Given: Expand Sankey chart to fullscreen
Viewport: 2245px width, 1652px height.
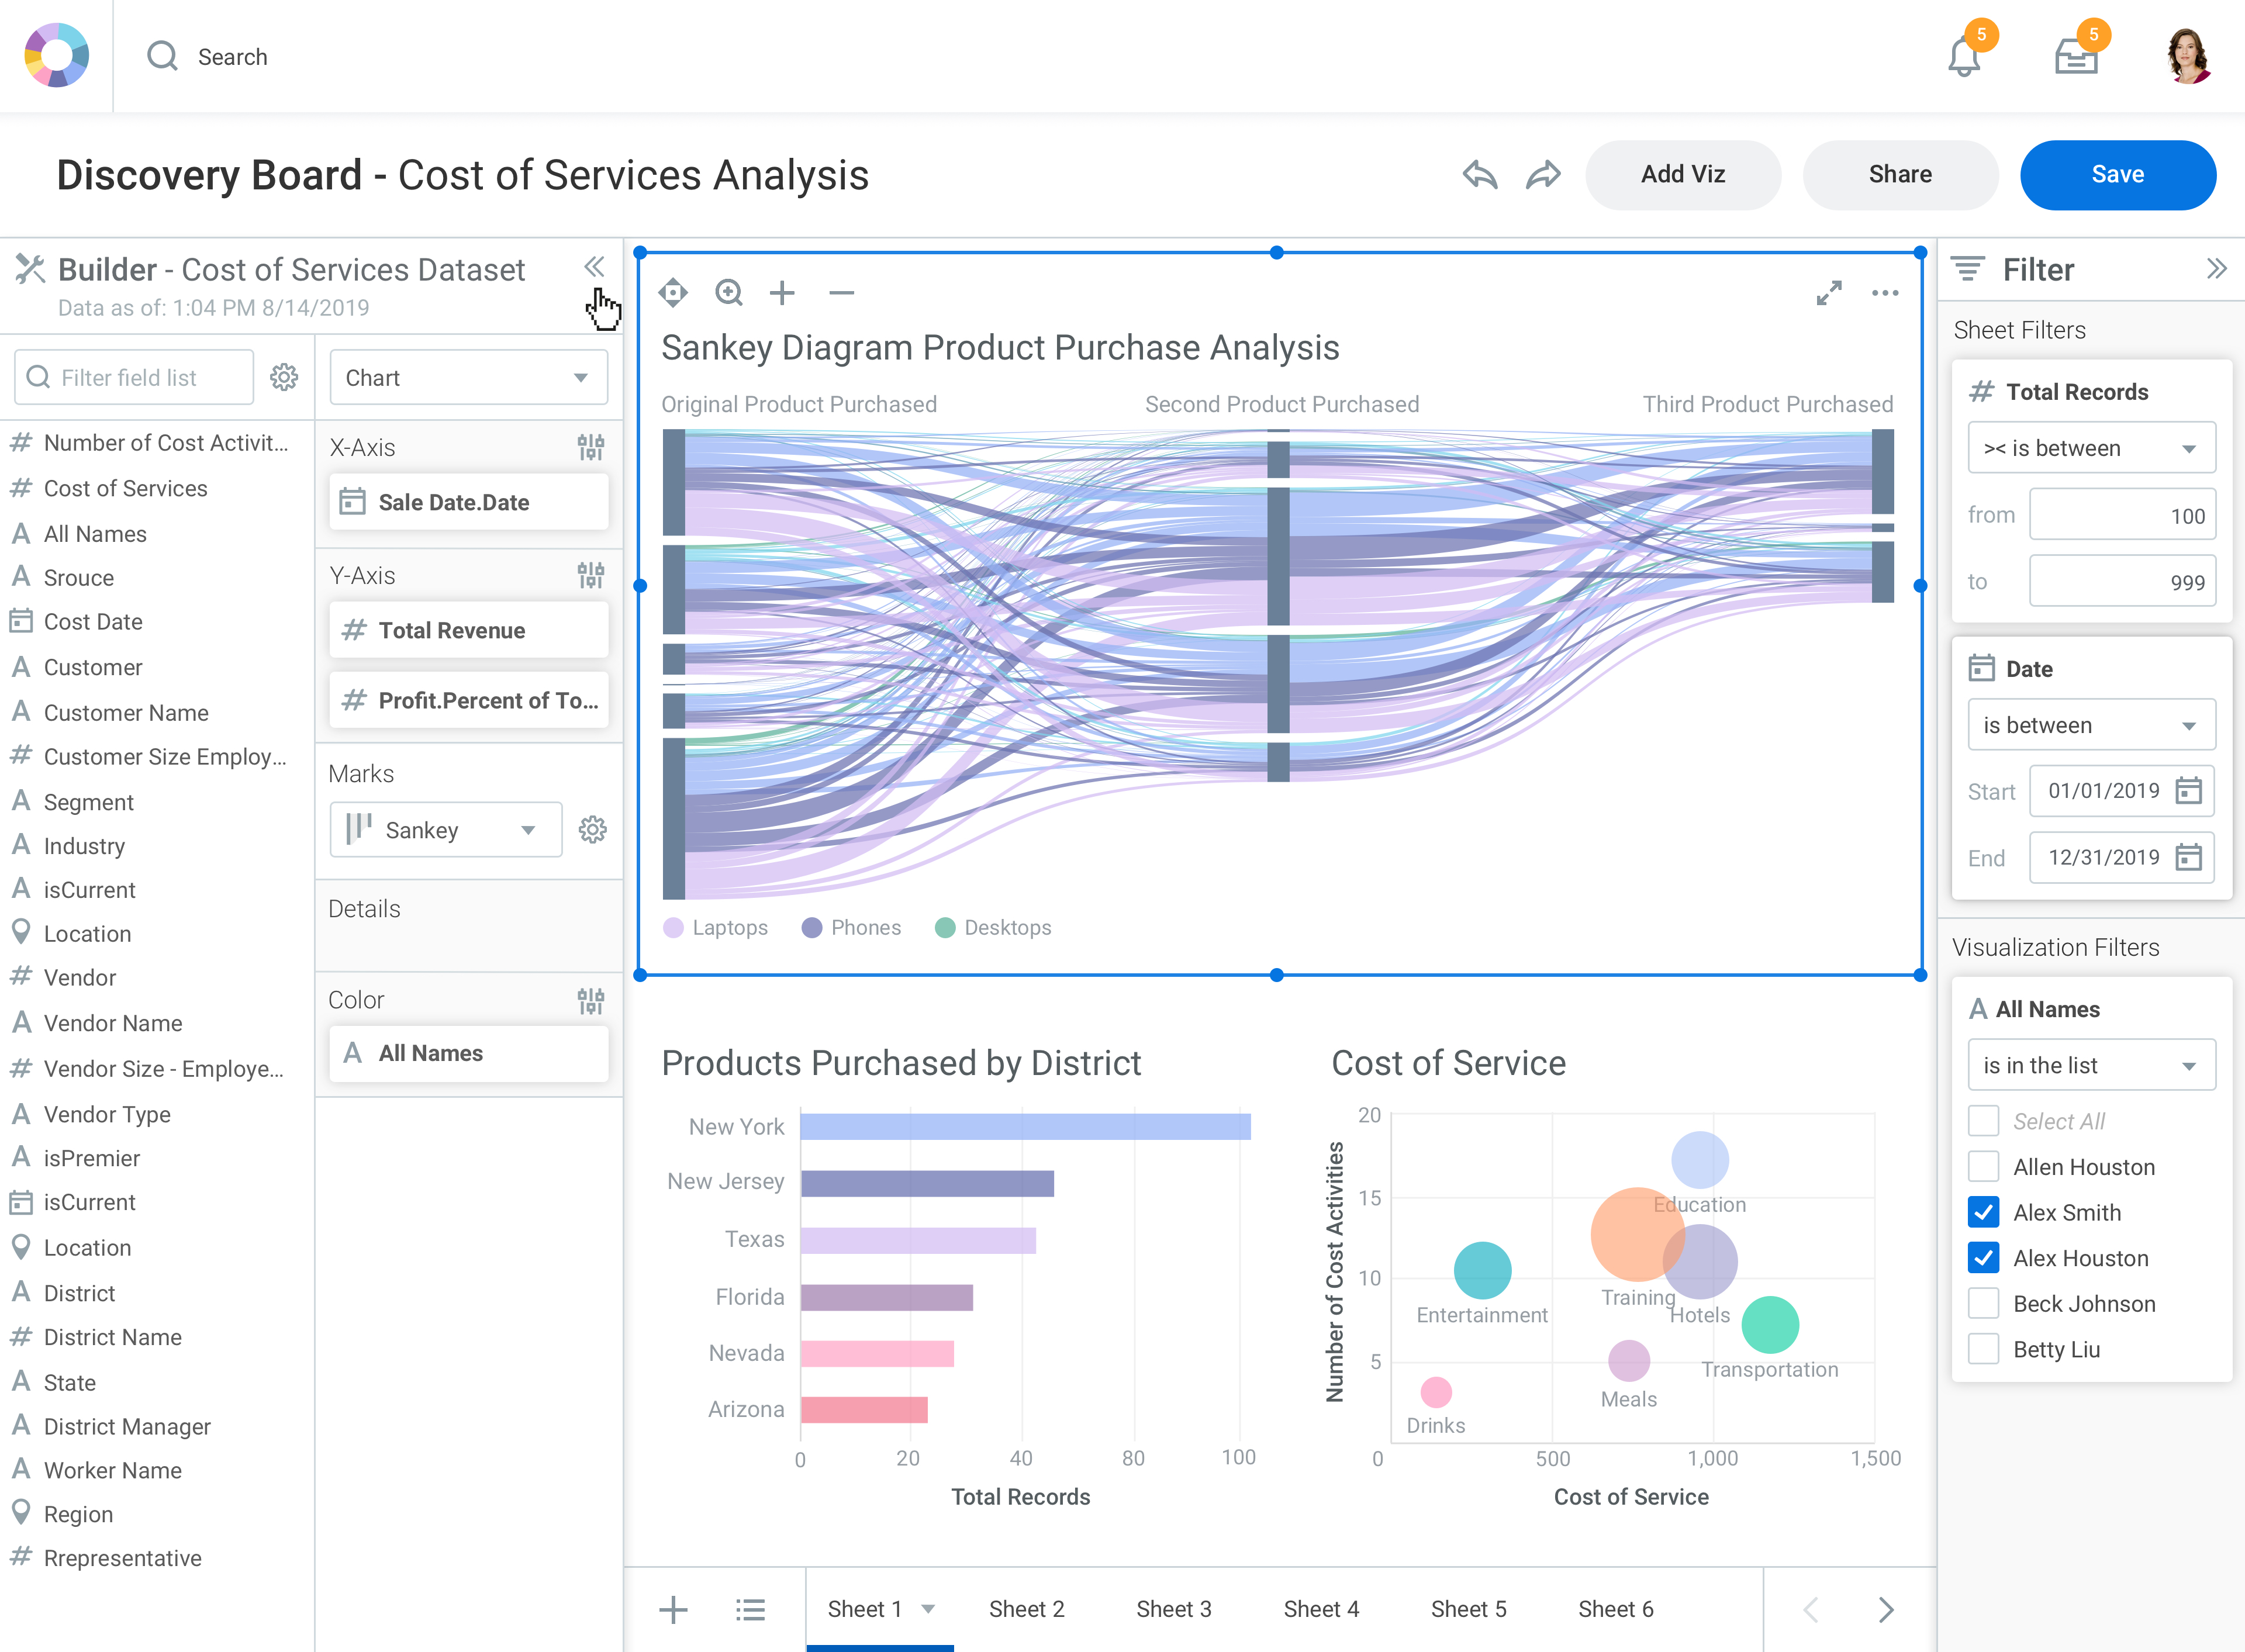Looking at the screenshot, I should [x=1828, y=293].
